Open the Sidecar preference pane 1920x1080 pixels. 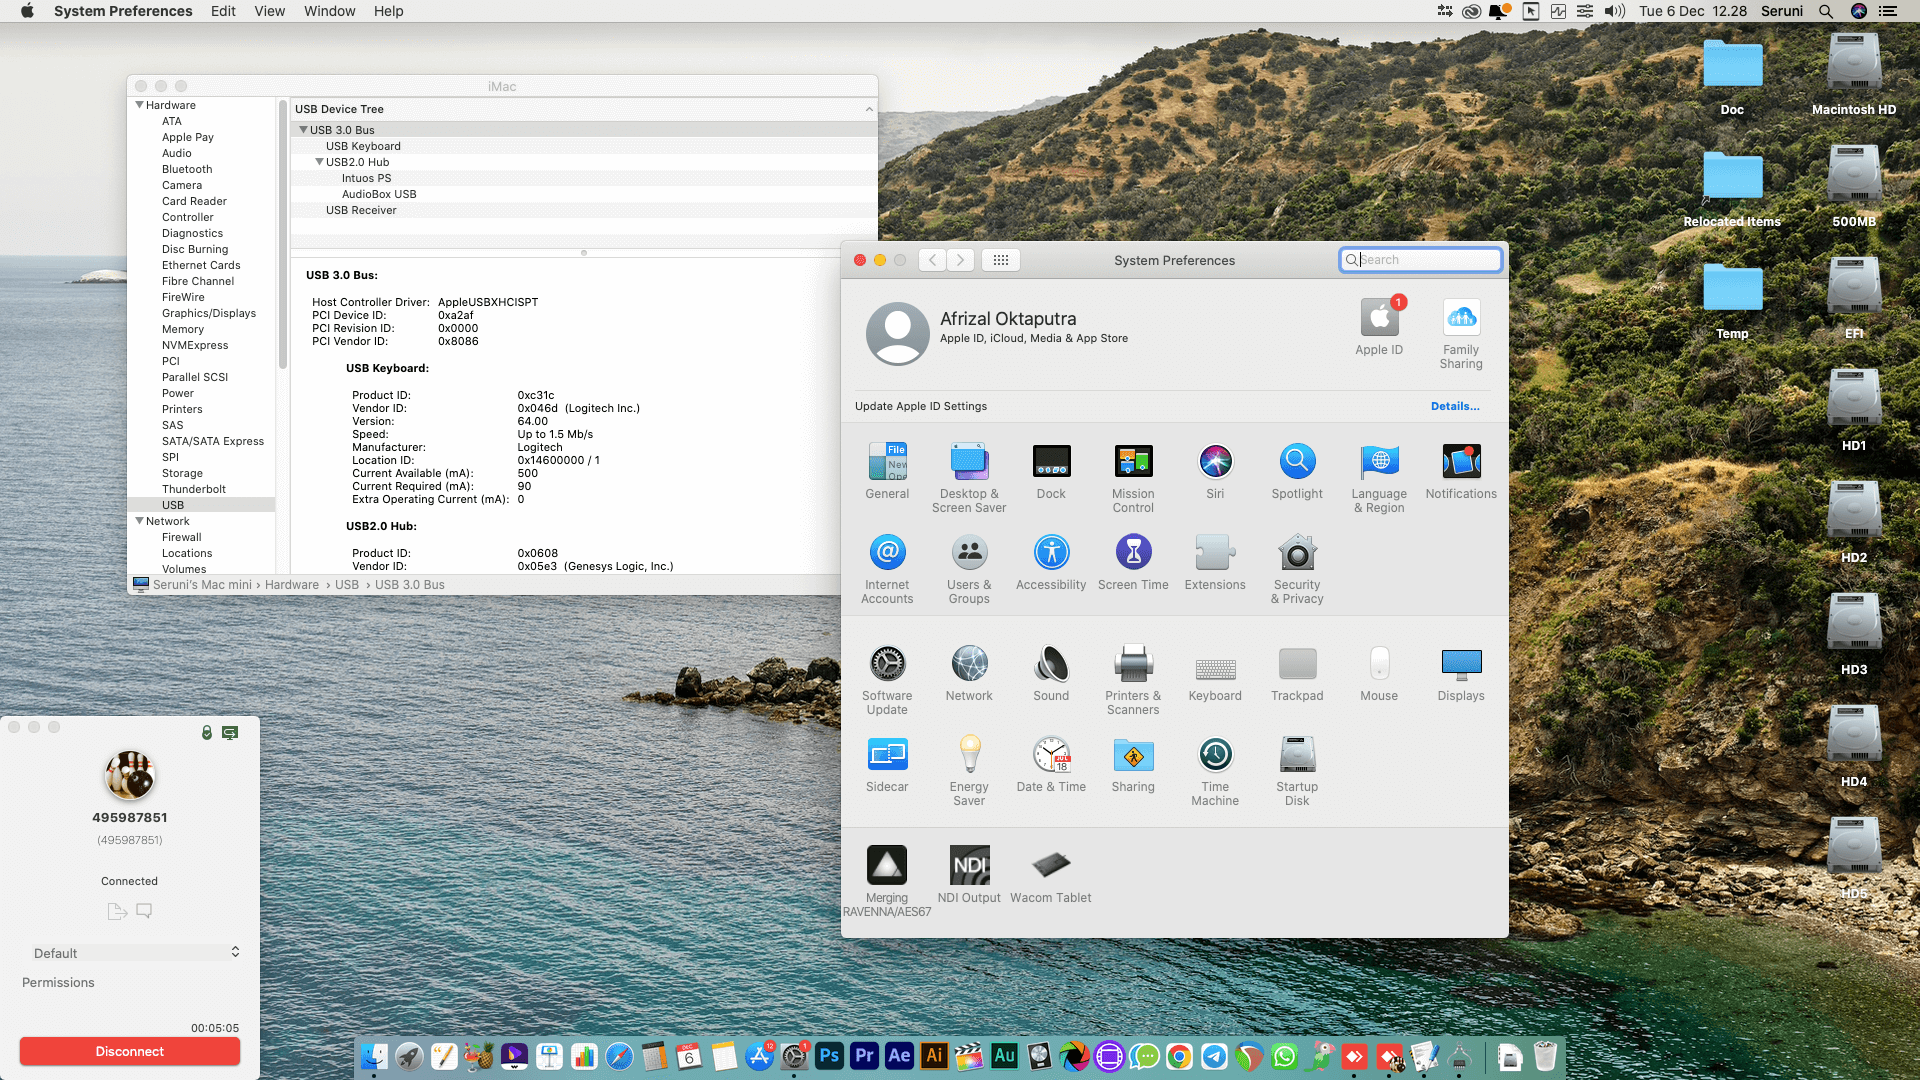pos(886,756)
